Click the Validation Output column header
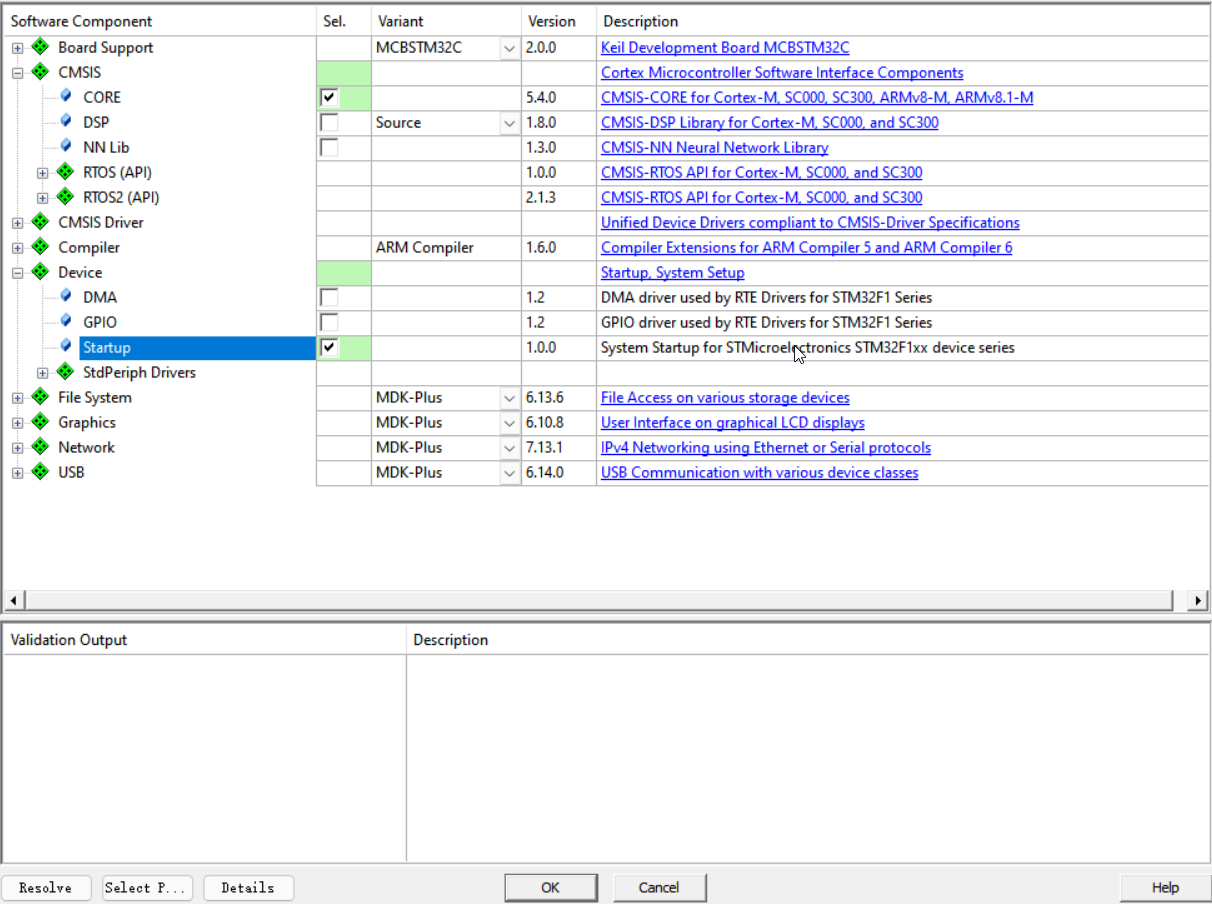Viewport: 1212px width, 904px height. point(204,640)
